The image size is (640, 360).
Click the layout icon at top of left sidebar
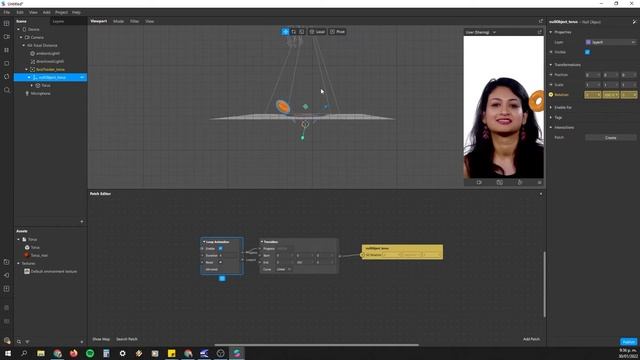(7, 23)
